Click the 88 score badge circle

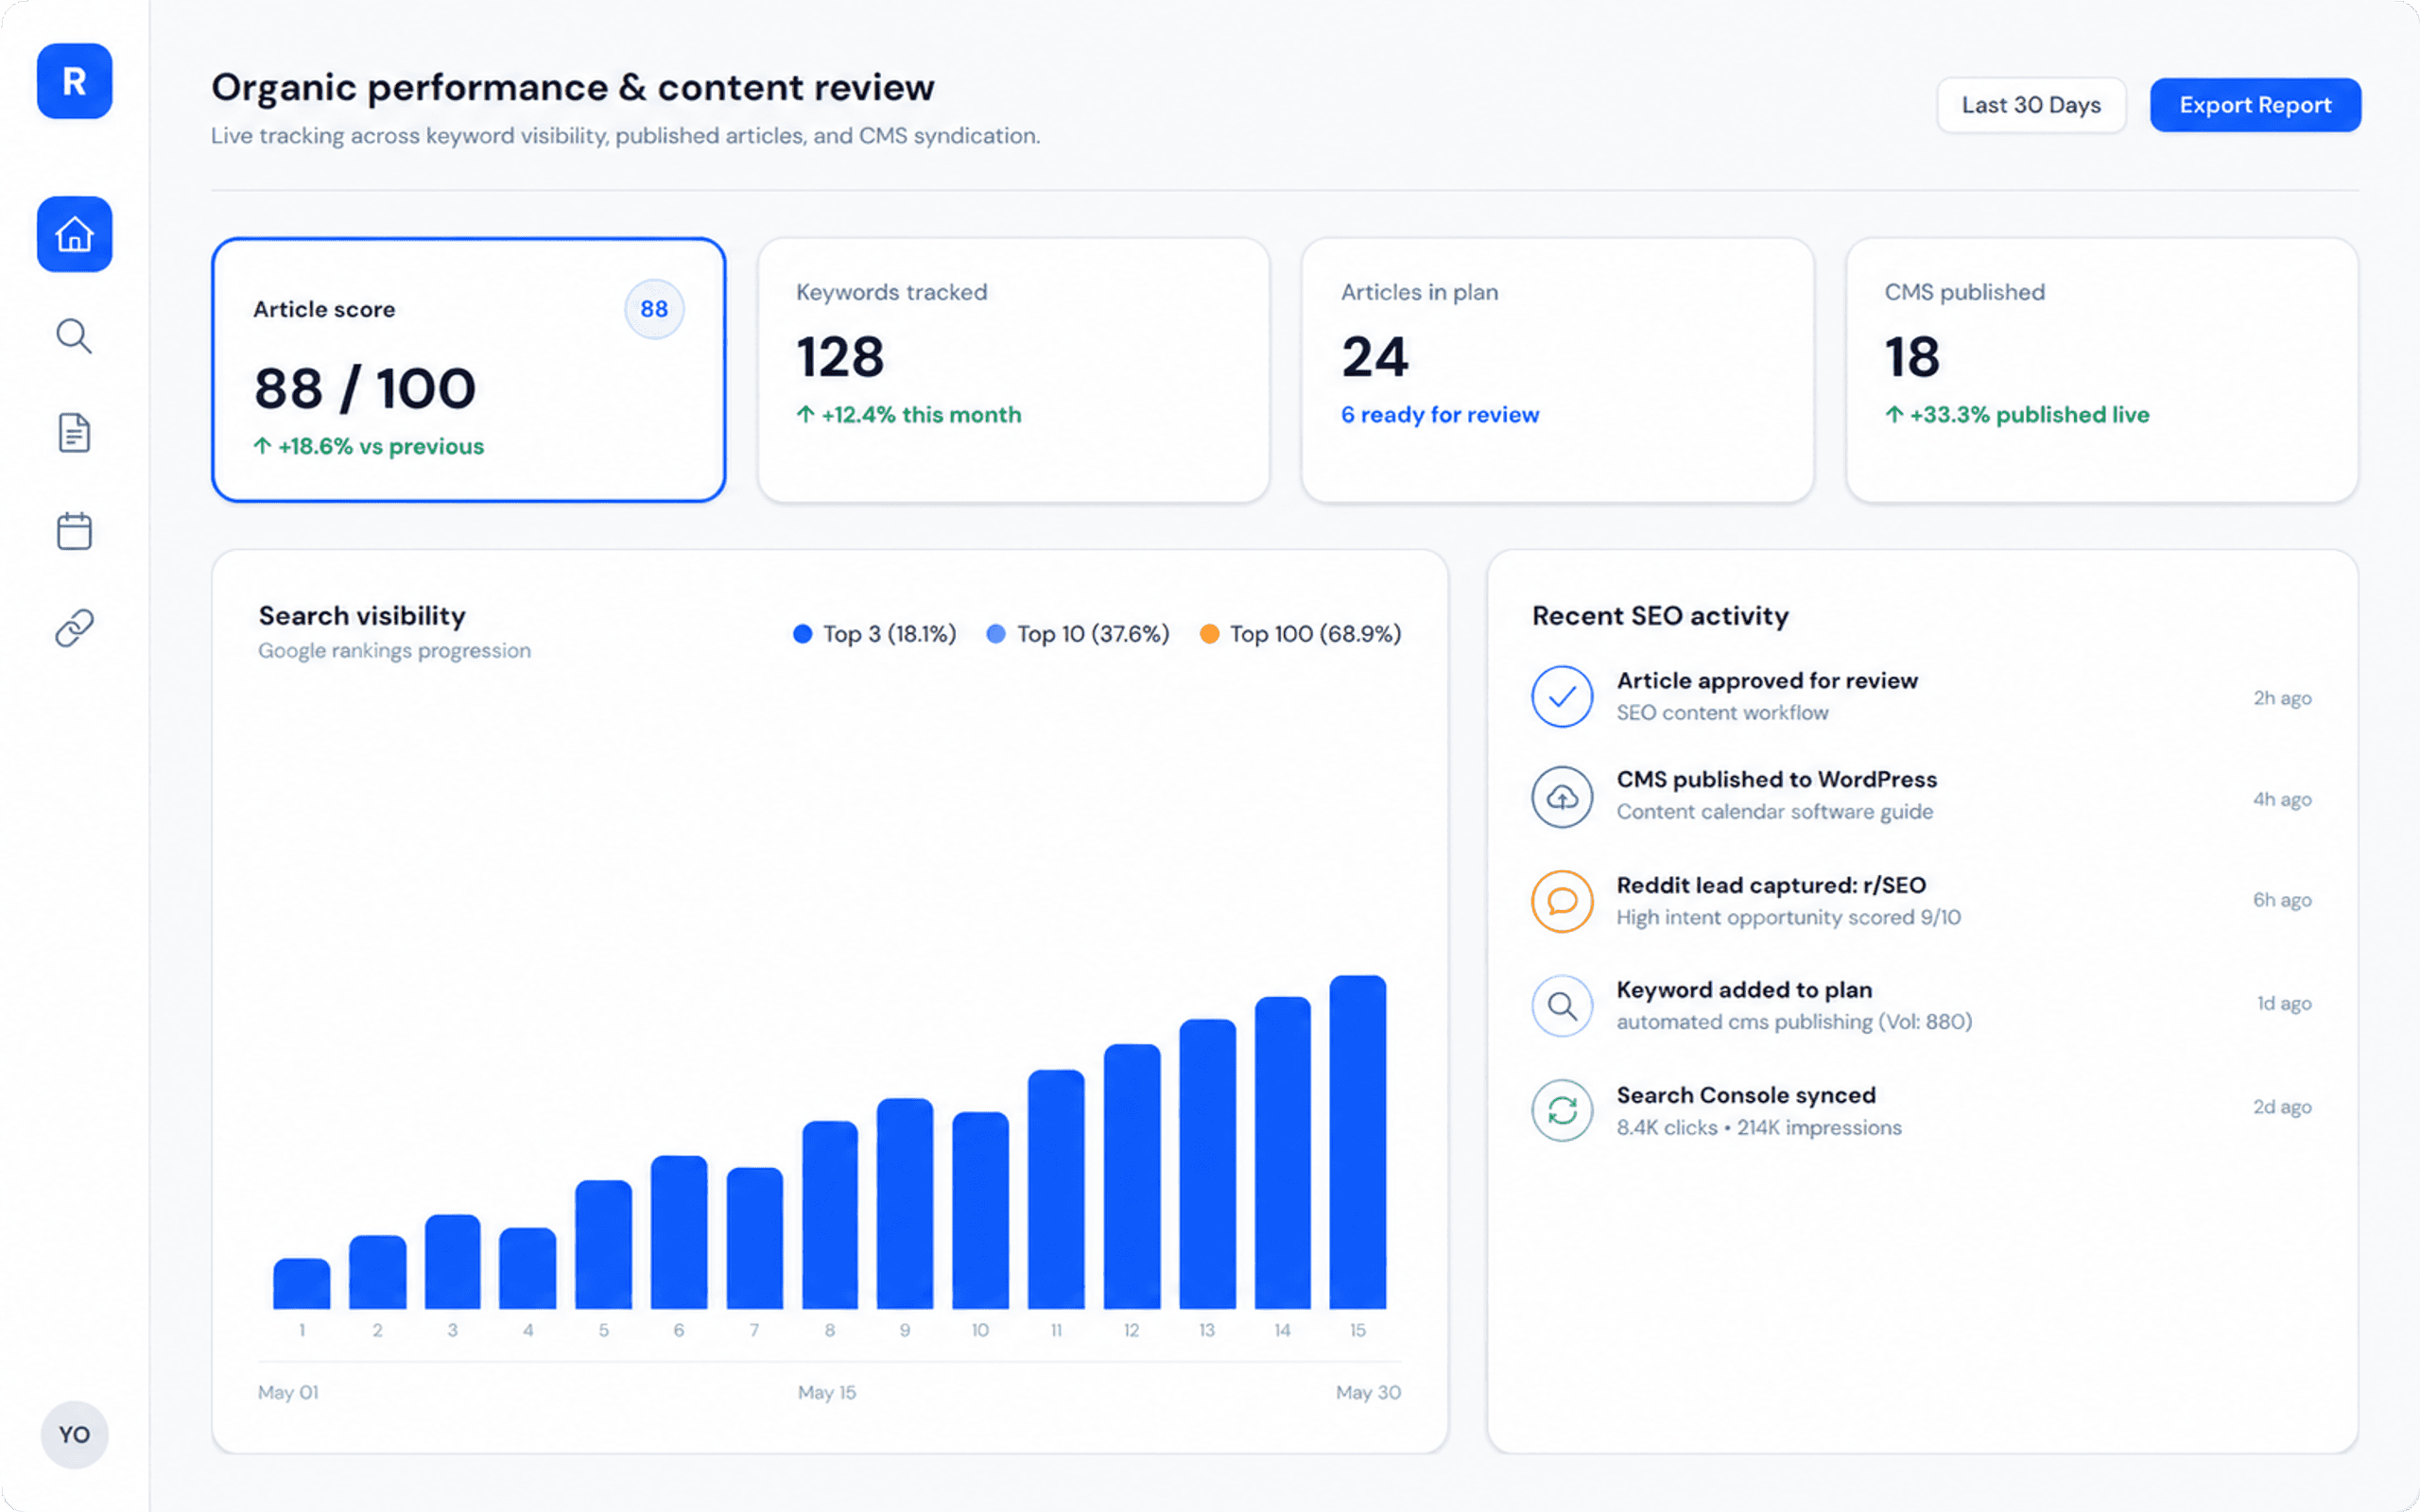654,309
